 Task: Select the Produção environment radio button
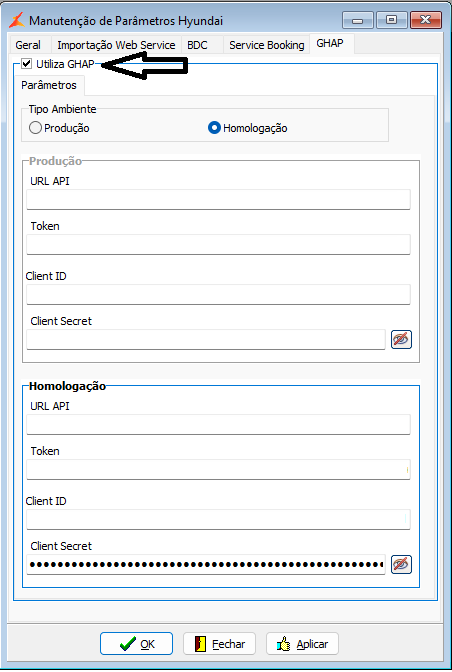click(x=35, y=128)
